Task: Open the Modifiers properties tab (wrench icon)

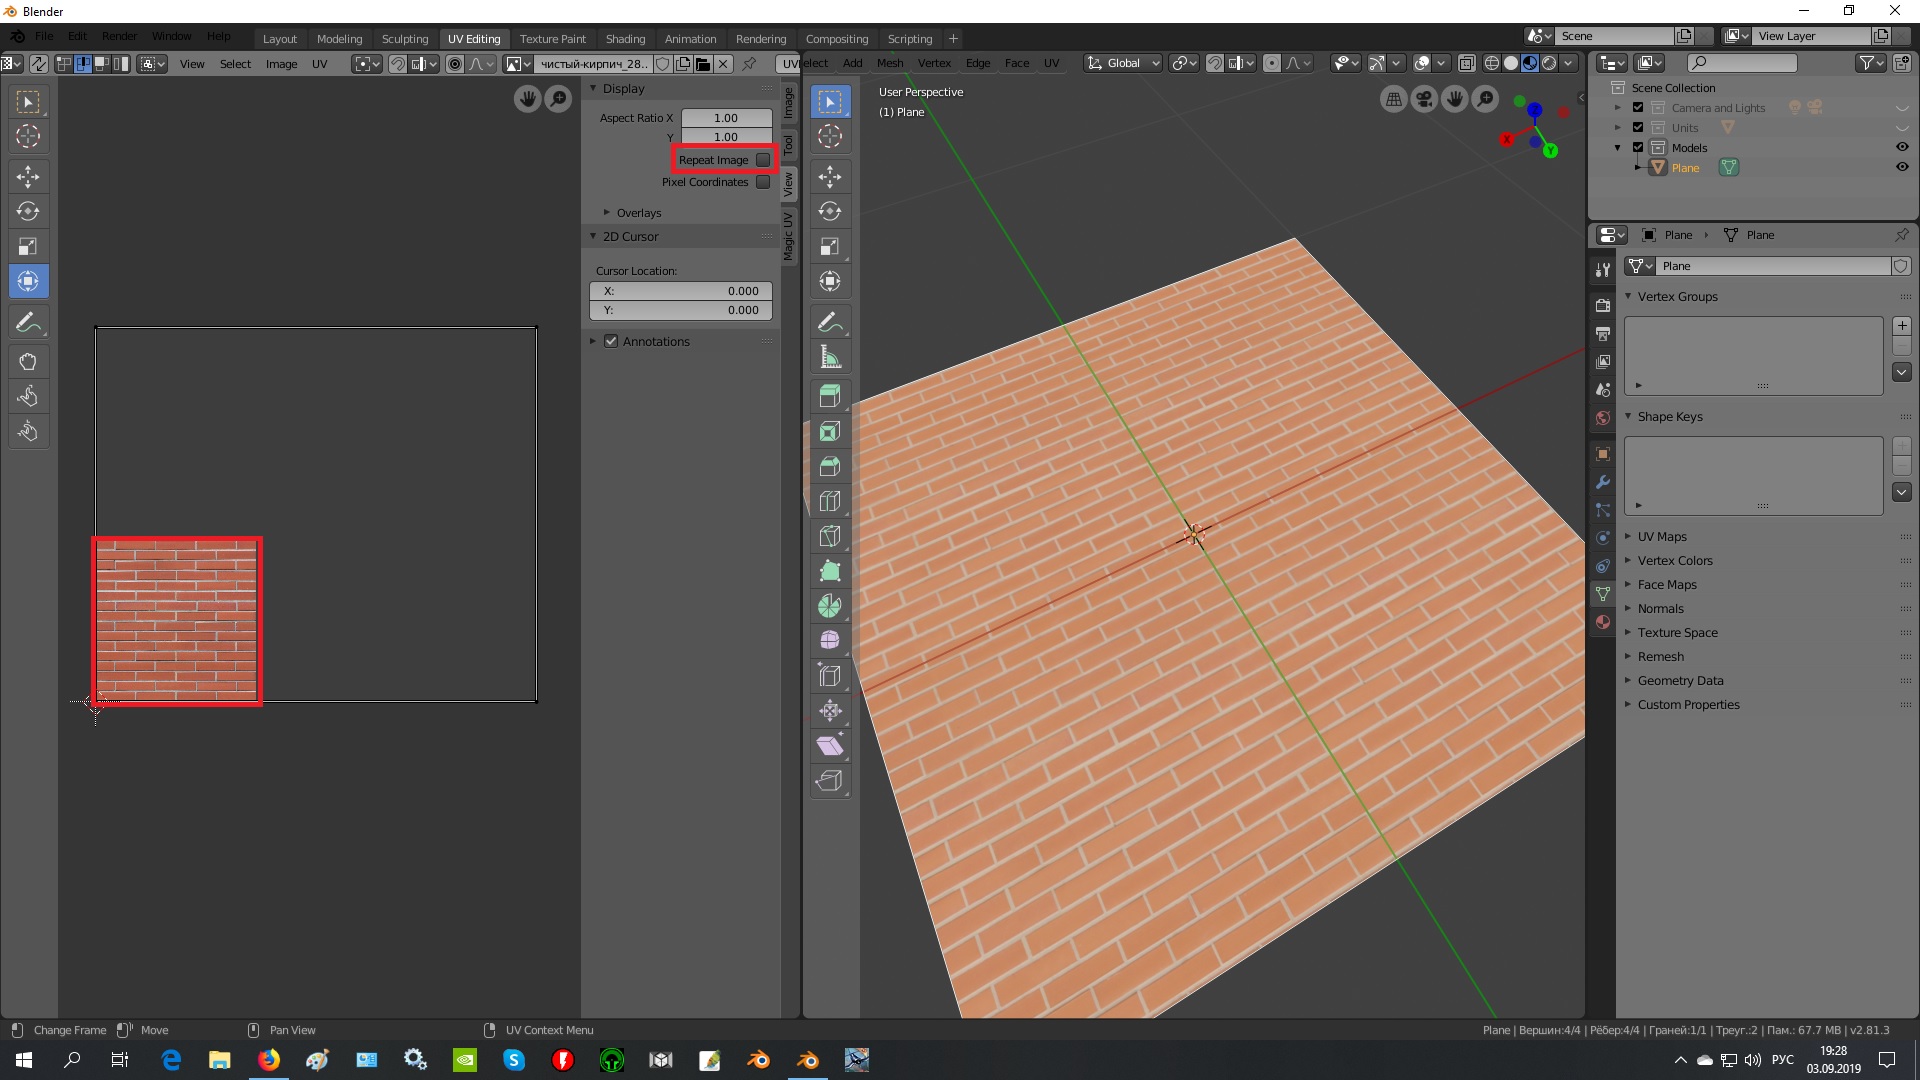Action: pos(1603,482)
